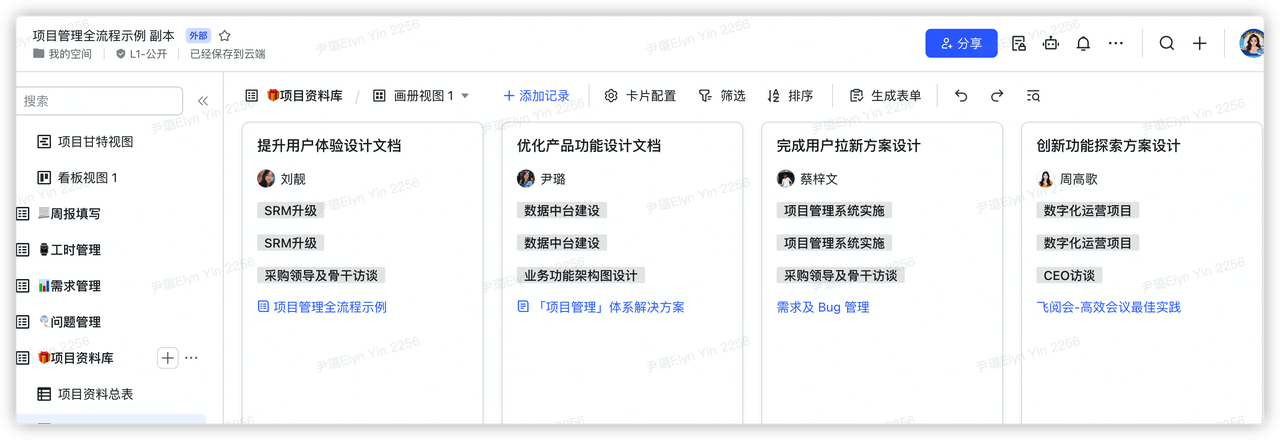Open 项目甘特视图 in sidebar
This screenshot has height=440, width=1280.
click(95, 142)
